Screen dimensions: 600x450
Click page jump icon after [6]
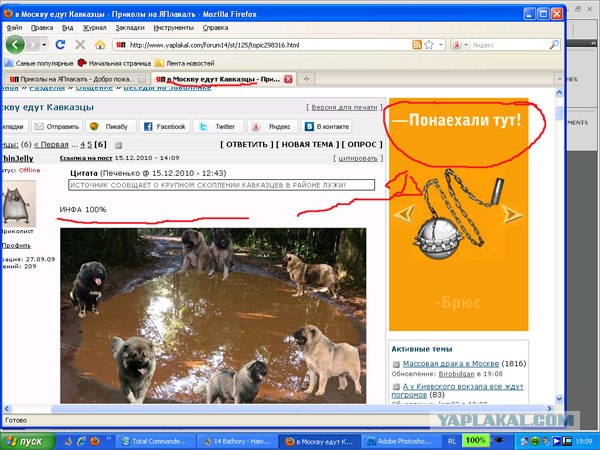(119, 145)
